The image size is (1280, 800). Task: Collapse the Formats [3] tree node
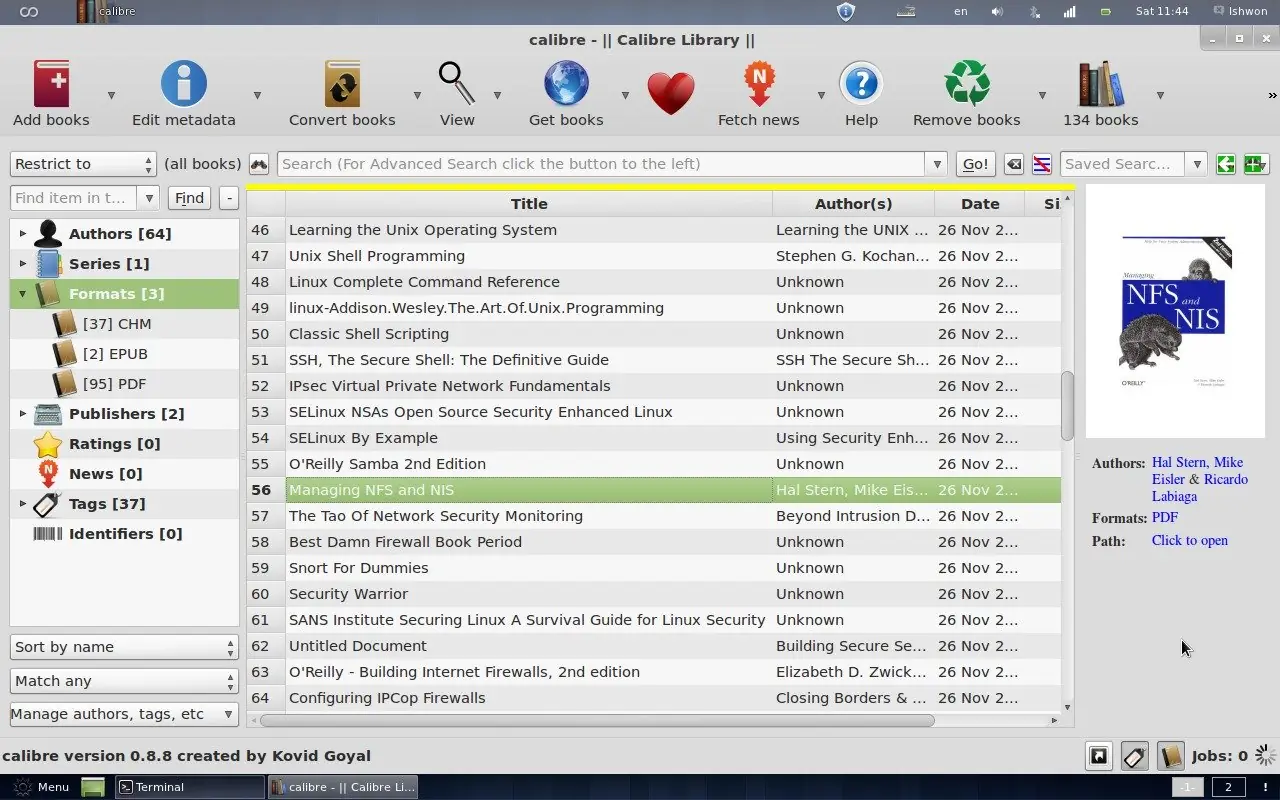[x=23, y=293]
